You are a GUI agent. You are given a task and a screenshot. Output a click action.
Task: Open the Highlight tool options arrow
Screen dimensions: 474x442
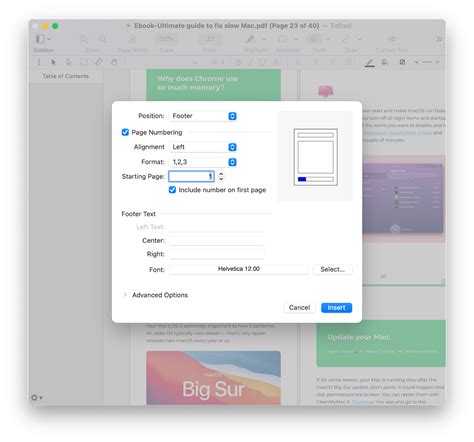tap(264, 39)
